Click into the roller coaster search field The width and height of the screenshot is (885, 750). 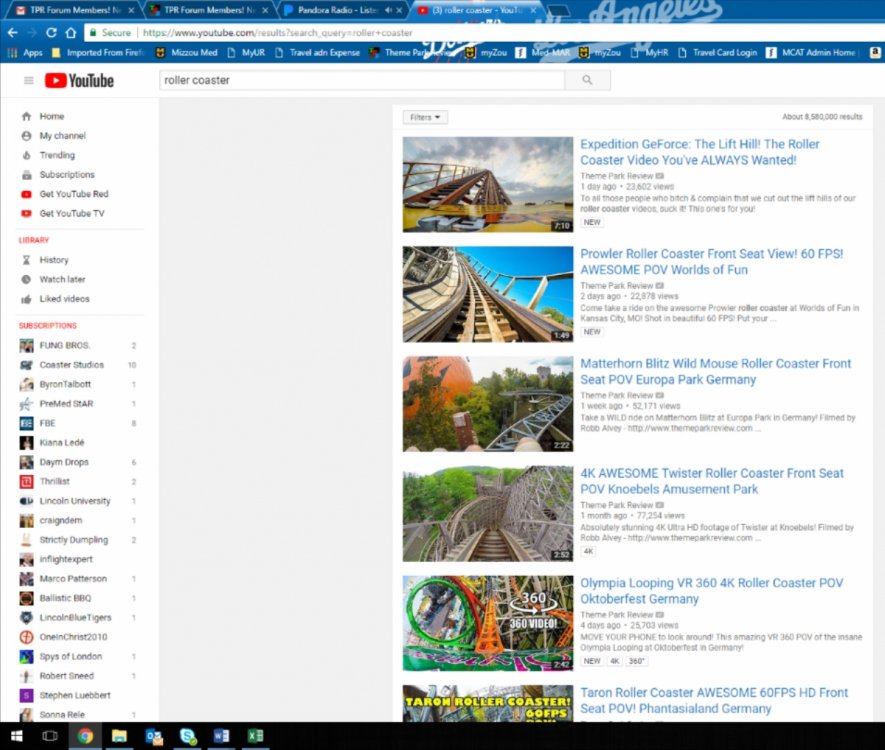coord(360,81)
